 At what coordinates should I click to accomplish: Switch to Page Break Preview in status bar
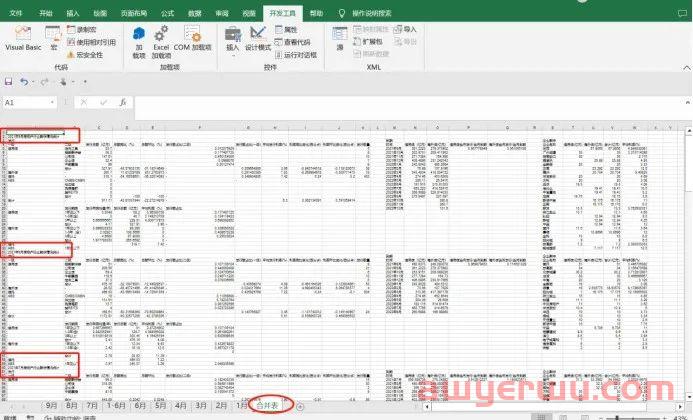585,417
